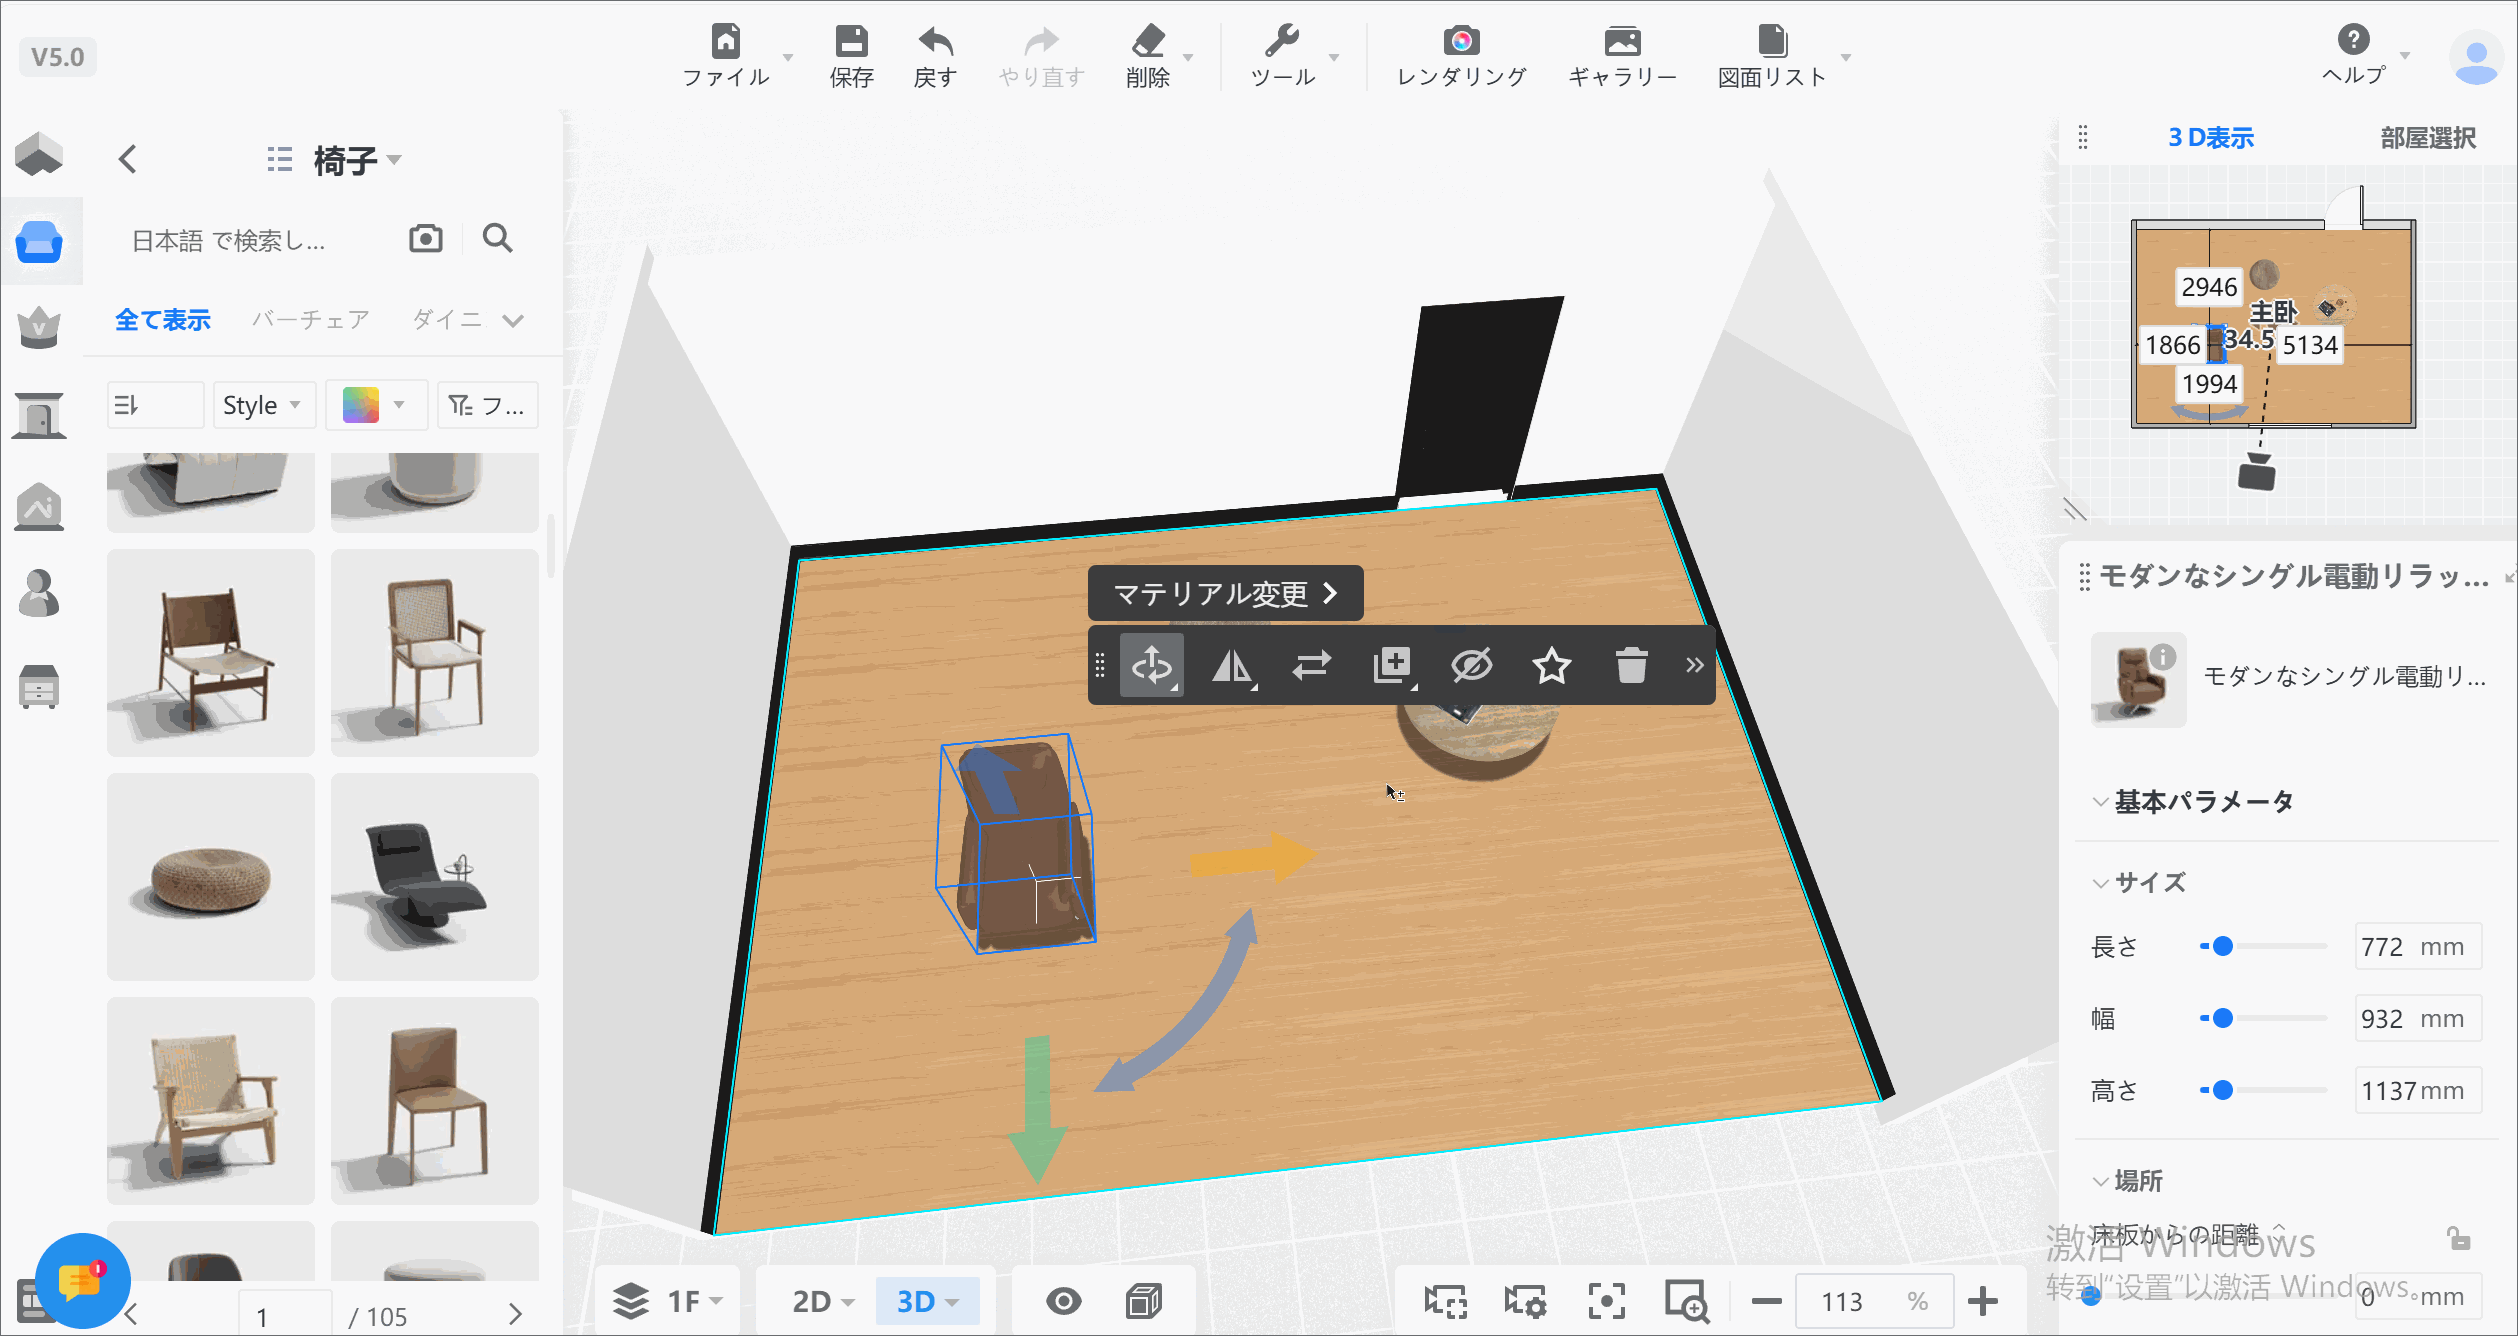Zoom out with the minus button

point(1766,1302)
